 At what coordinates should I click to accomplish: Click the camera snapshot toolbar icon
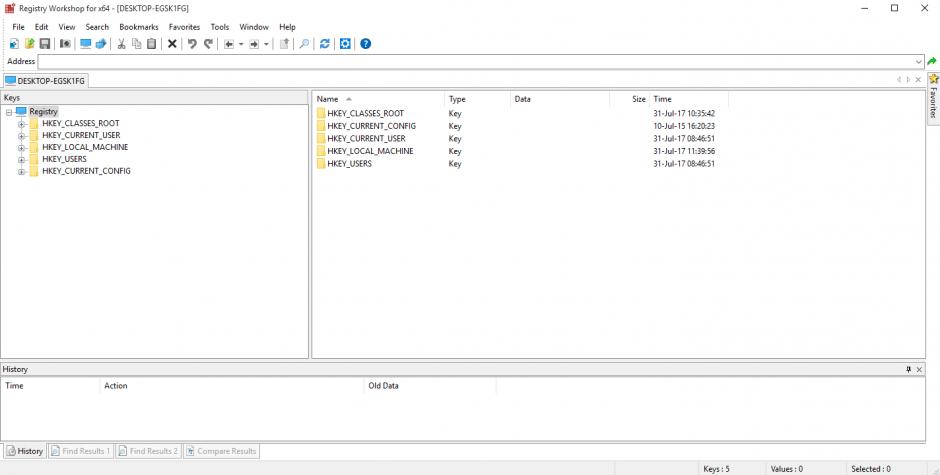click(65, 44)
